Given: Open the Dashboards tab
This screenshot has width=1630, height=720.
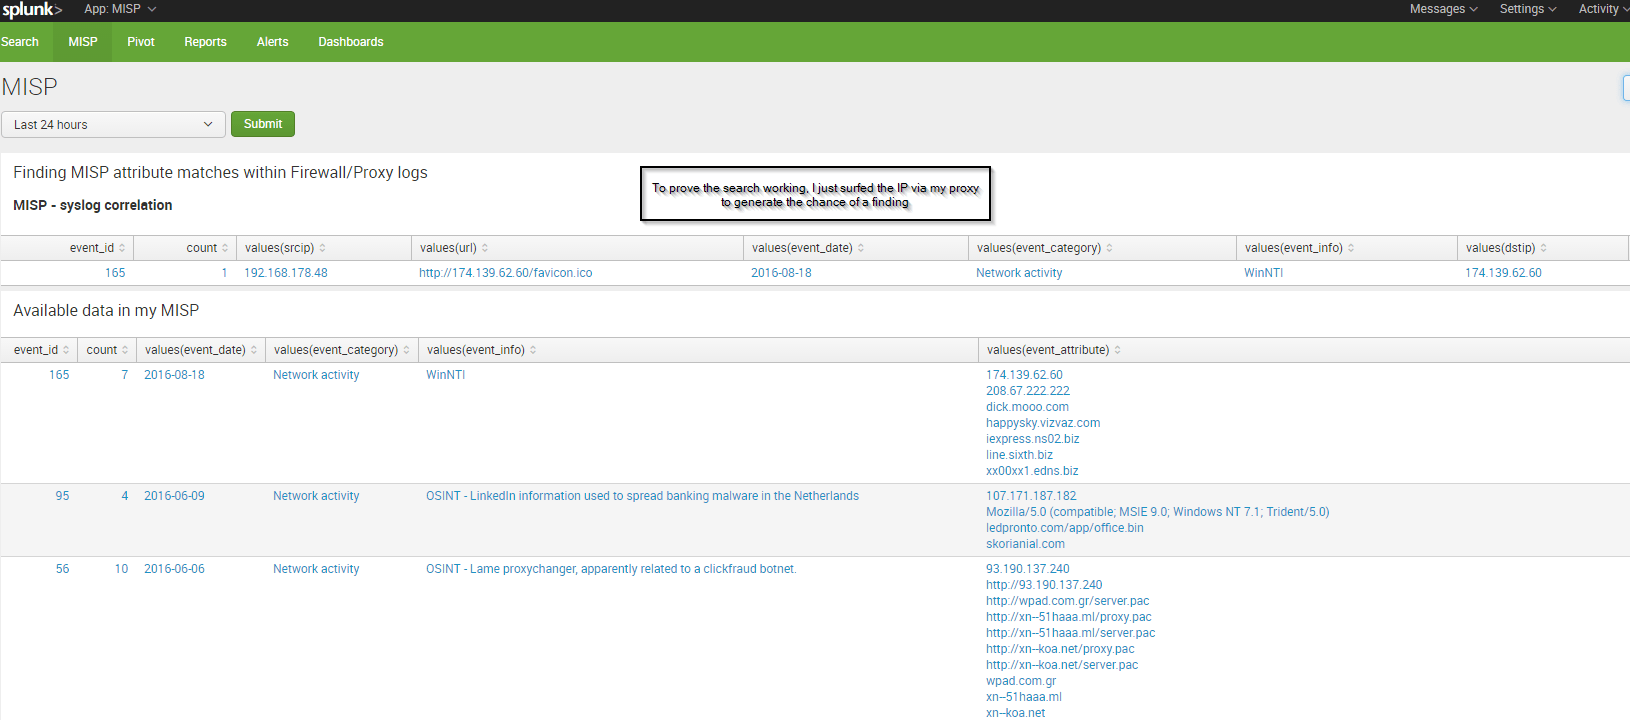Looking at the screenshot, I should [351, 42].
